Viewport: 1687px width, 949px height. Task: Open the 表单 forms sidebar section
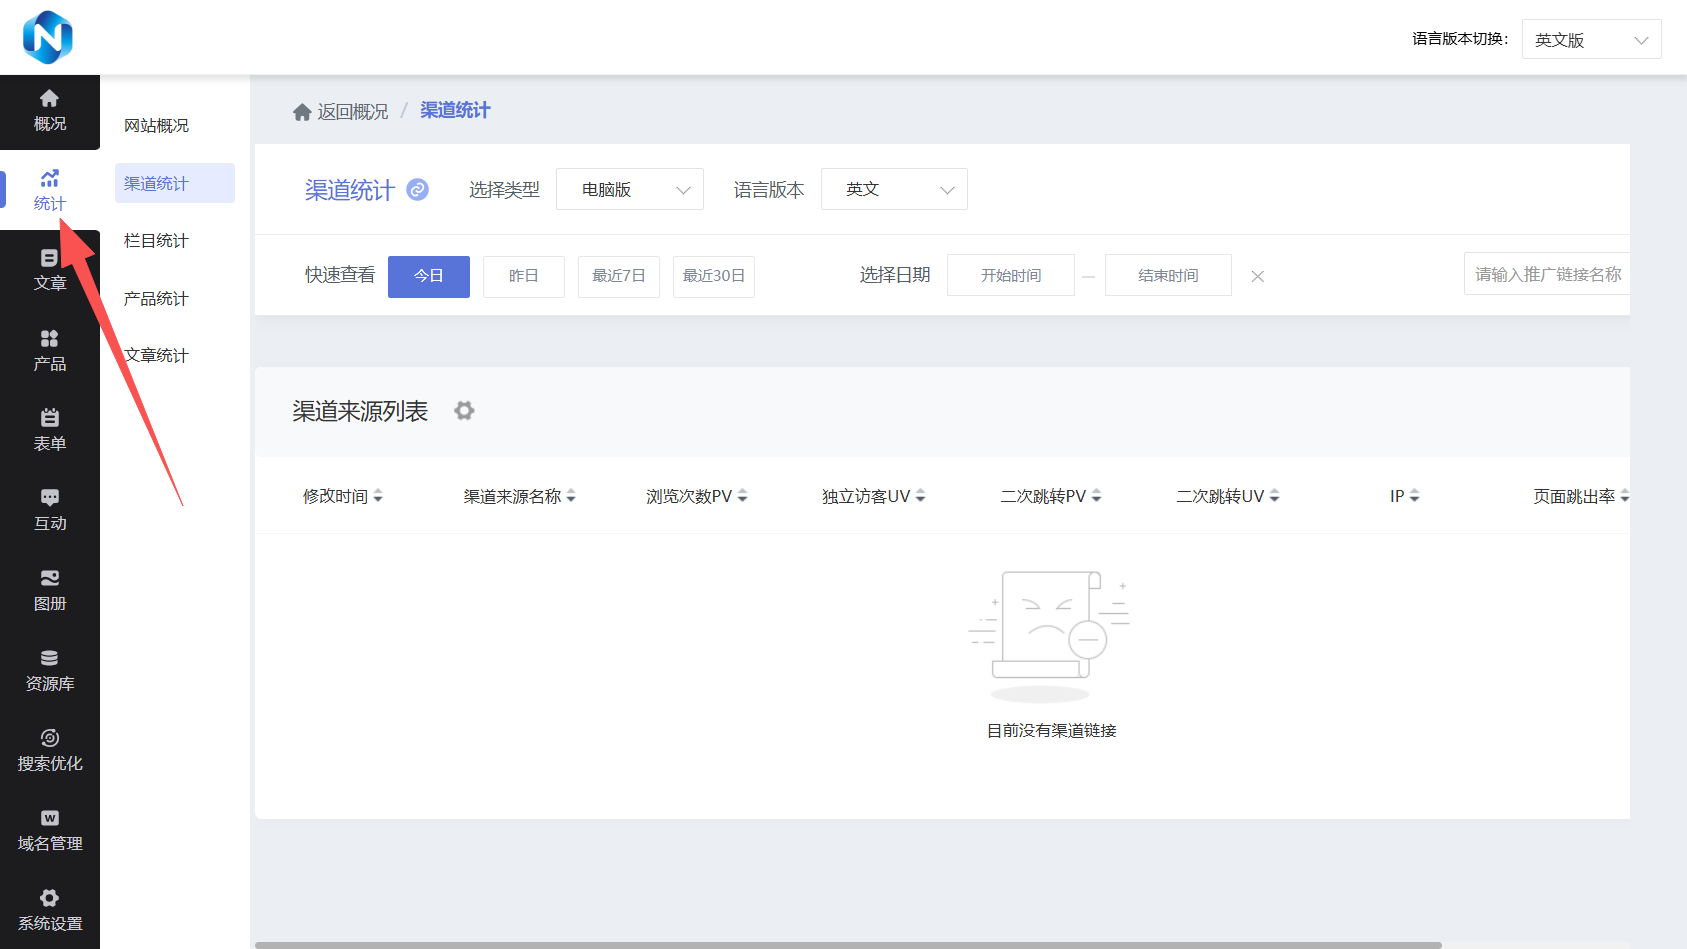coord(49,430)
